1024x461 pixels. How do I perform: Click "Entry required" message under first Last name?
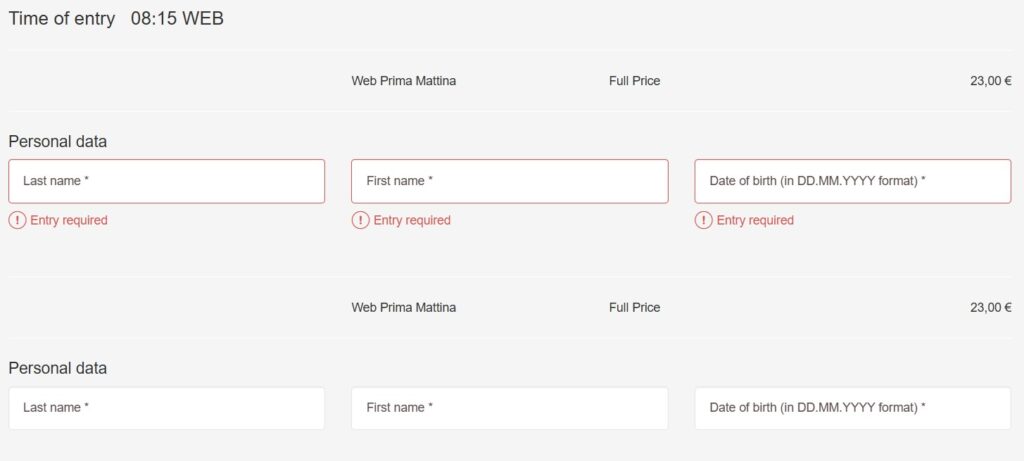(69, 221)
